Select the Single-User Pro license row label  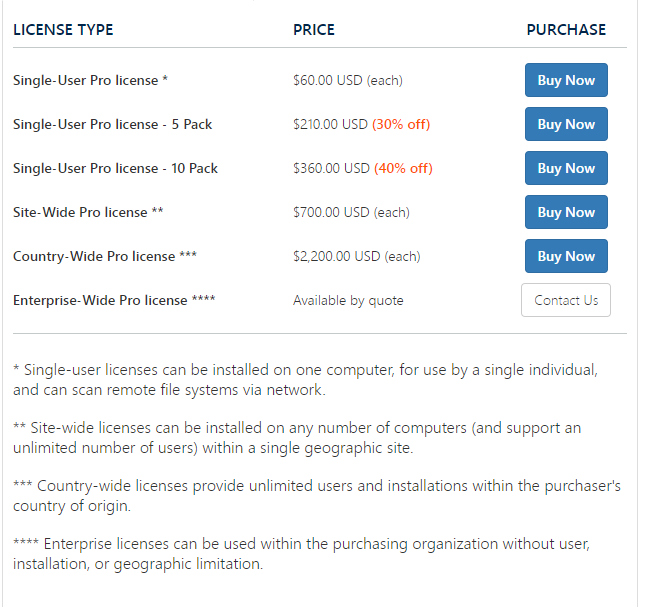point(90,80)
